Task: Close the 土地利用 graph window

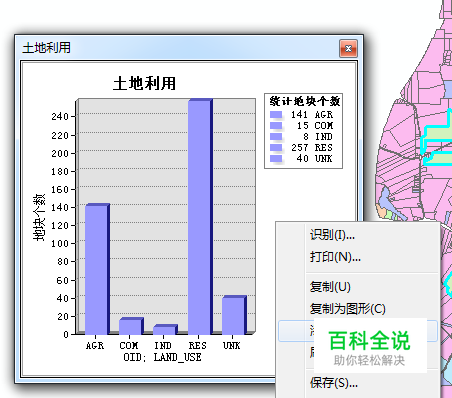Action: click(348, 49)
